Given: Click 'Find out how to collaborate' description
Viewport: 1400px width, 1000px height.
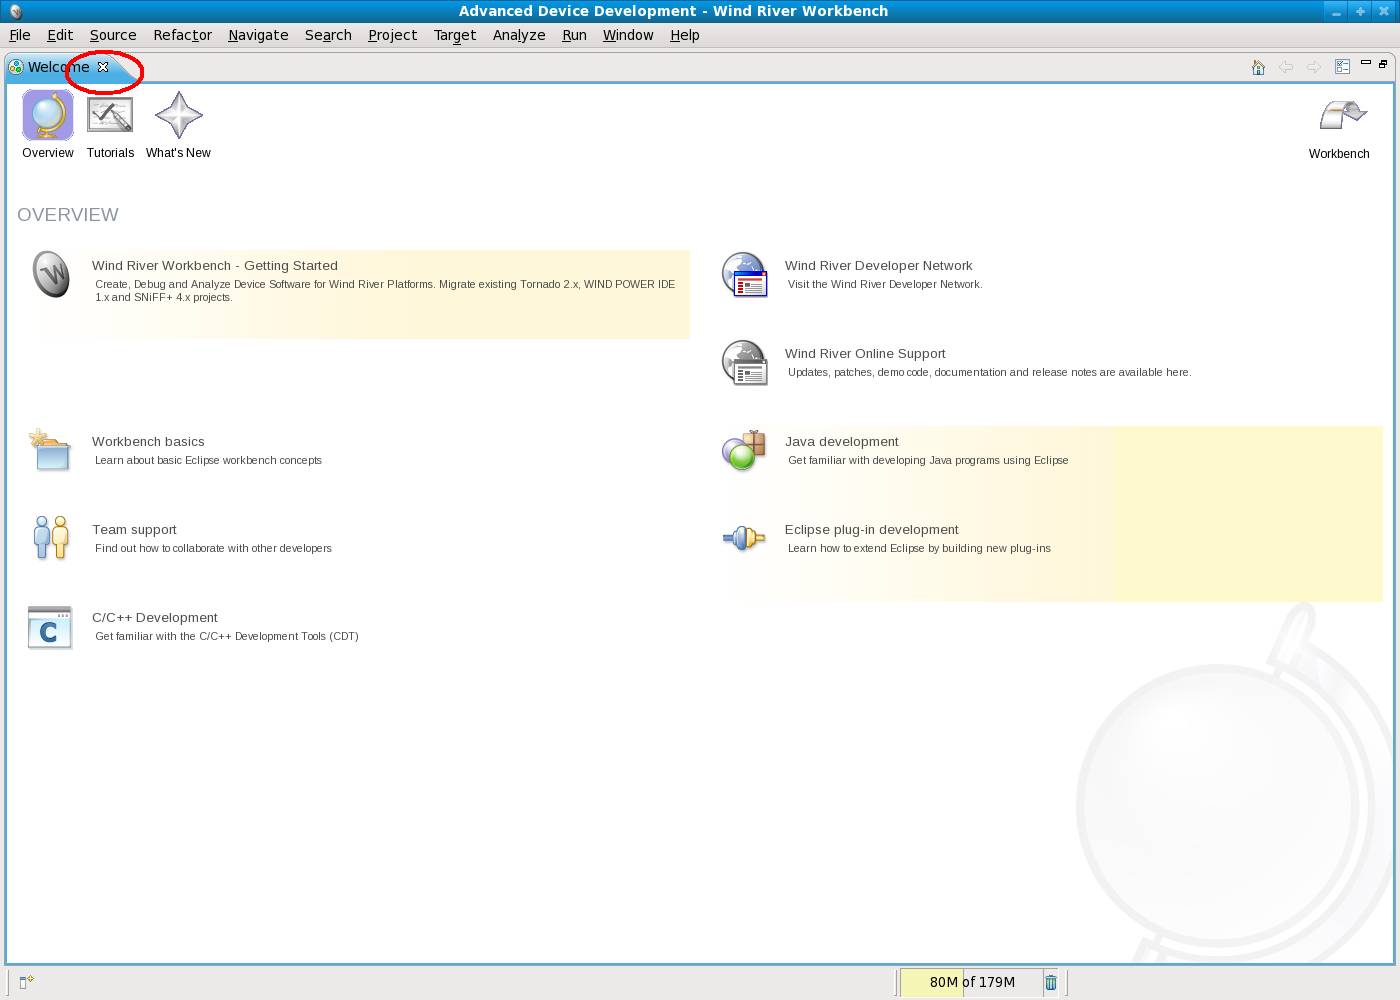Looking at the screenshot, I should [213, 548].
